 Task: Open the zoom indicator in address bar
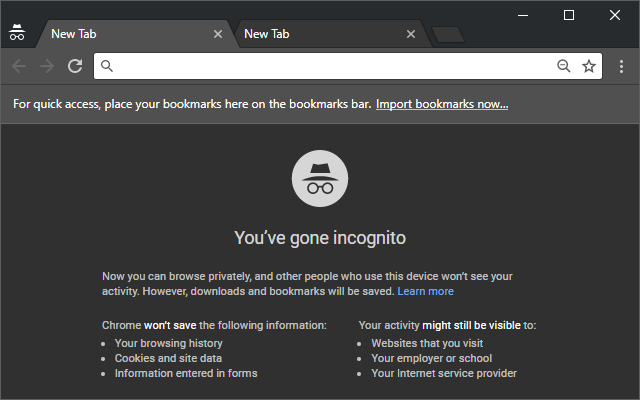(x=564, y=66)
